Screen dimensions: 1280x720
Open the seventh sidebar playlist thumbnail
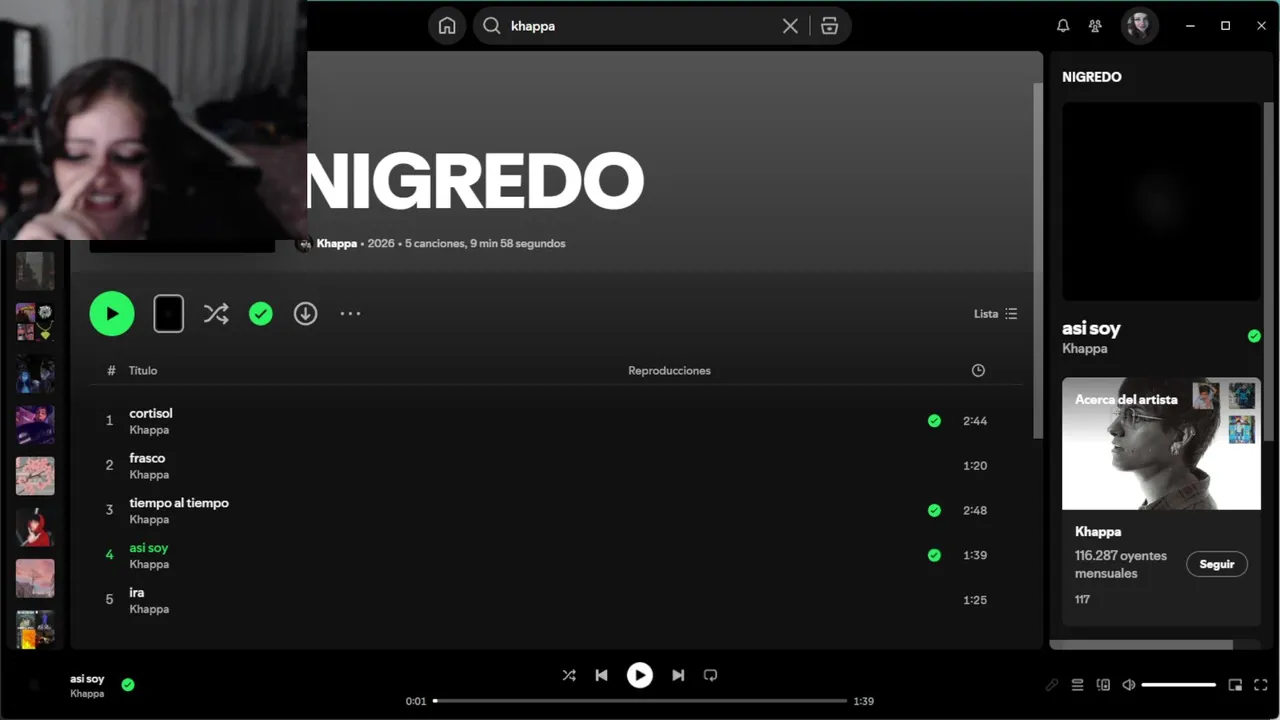click(35, 578)
